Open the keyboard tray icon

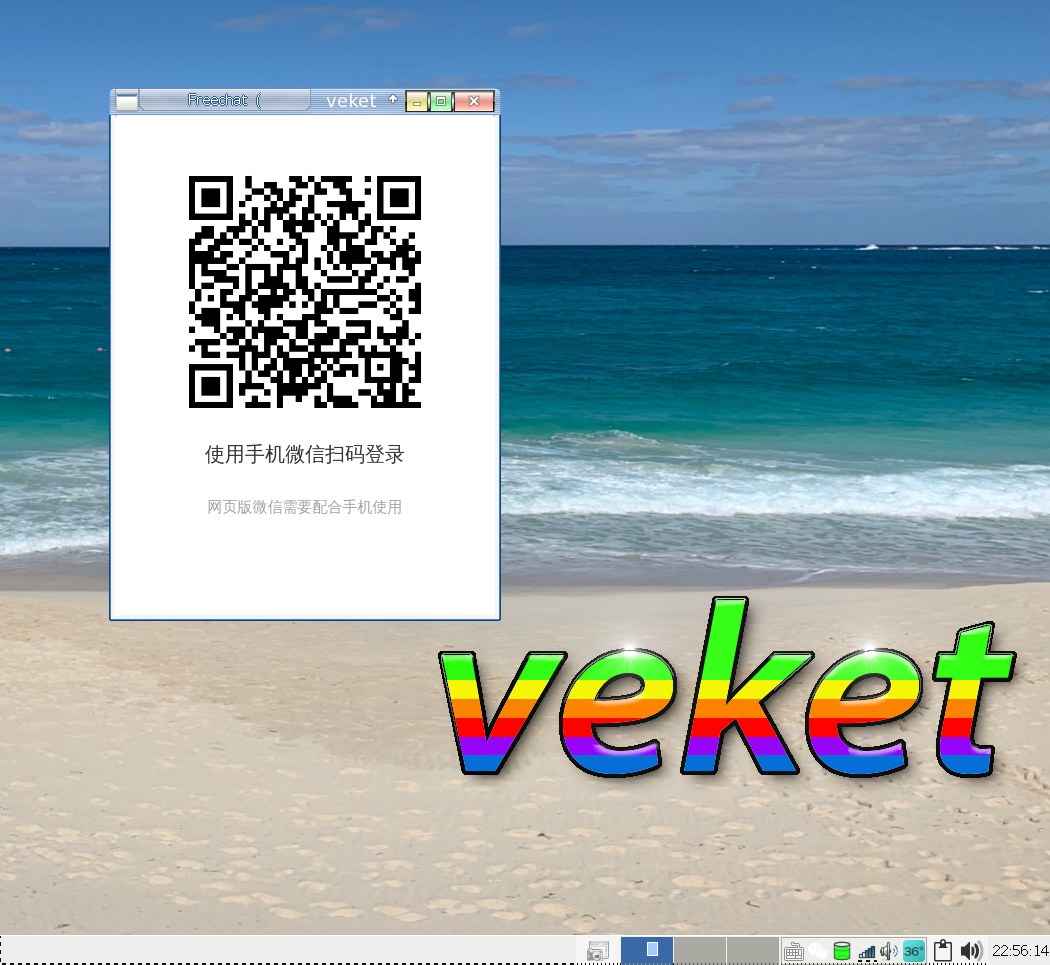pyautogui.click(x=794, y=951)
